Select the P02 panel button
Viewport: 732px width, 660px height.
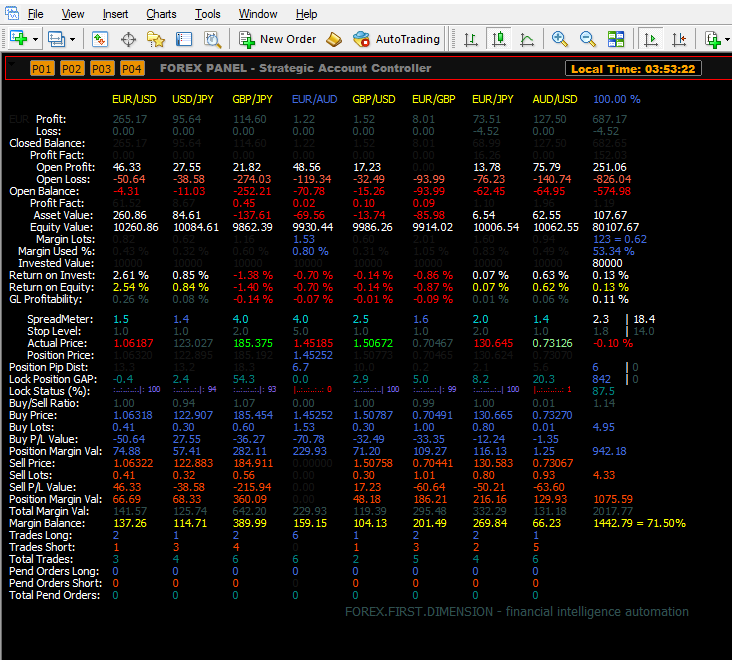(x=72, y=69)
